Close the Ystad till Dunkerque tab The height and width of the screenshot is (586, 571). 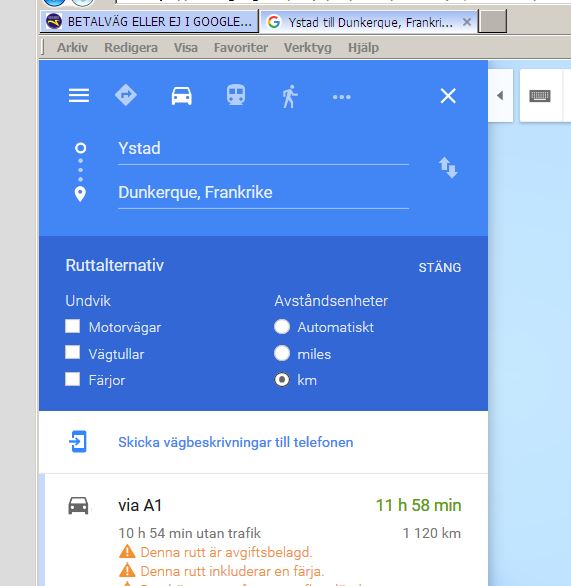tap(467, 22)
